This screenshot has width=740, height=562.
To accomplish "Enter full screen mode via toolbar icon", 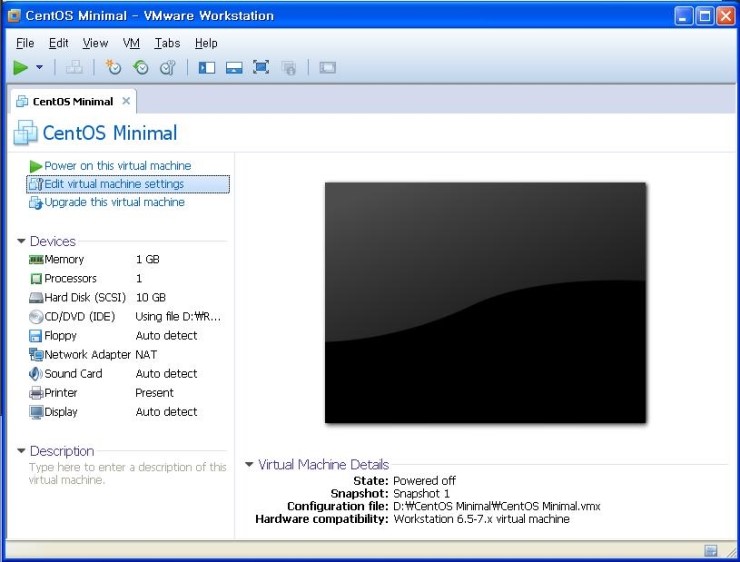I will click(261, 68).
